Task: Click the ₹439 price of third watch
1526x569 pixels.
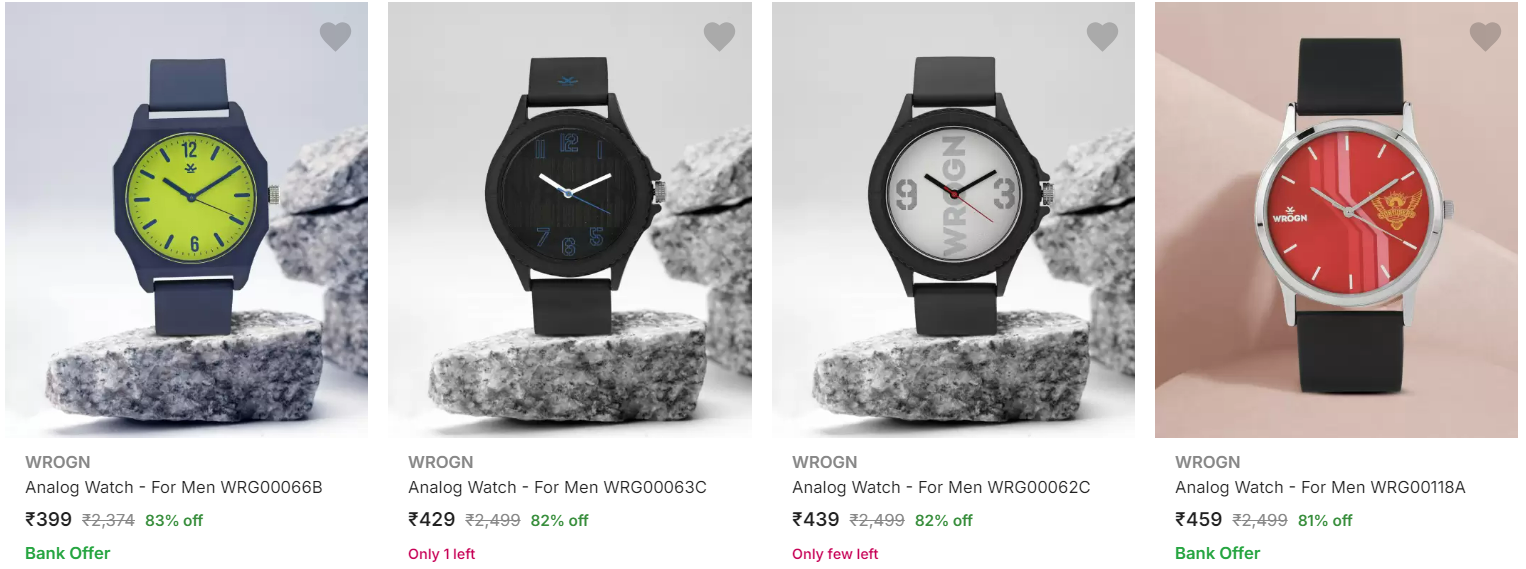Action: click(x=816, y=520)
